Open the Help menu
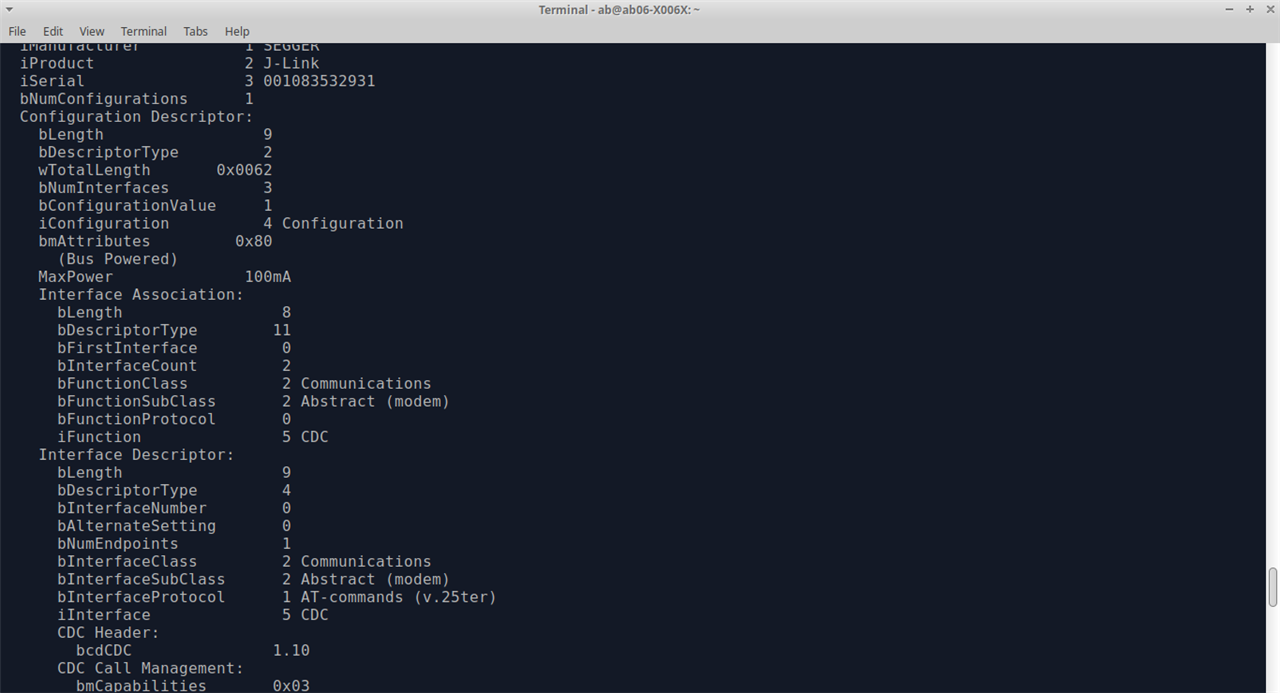This screenshot has height=693, width=1280. click(237, 31)
